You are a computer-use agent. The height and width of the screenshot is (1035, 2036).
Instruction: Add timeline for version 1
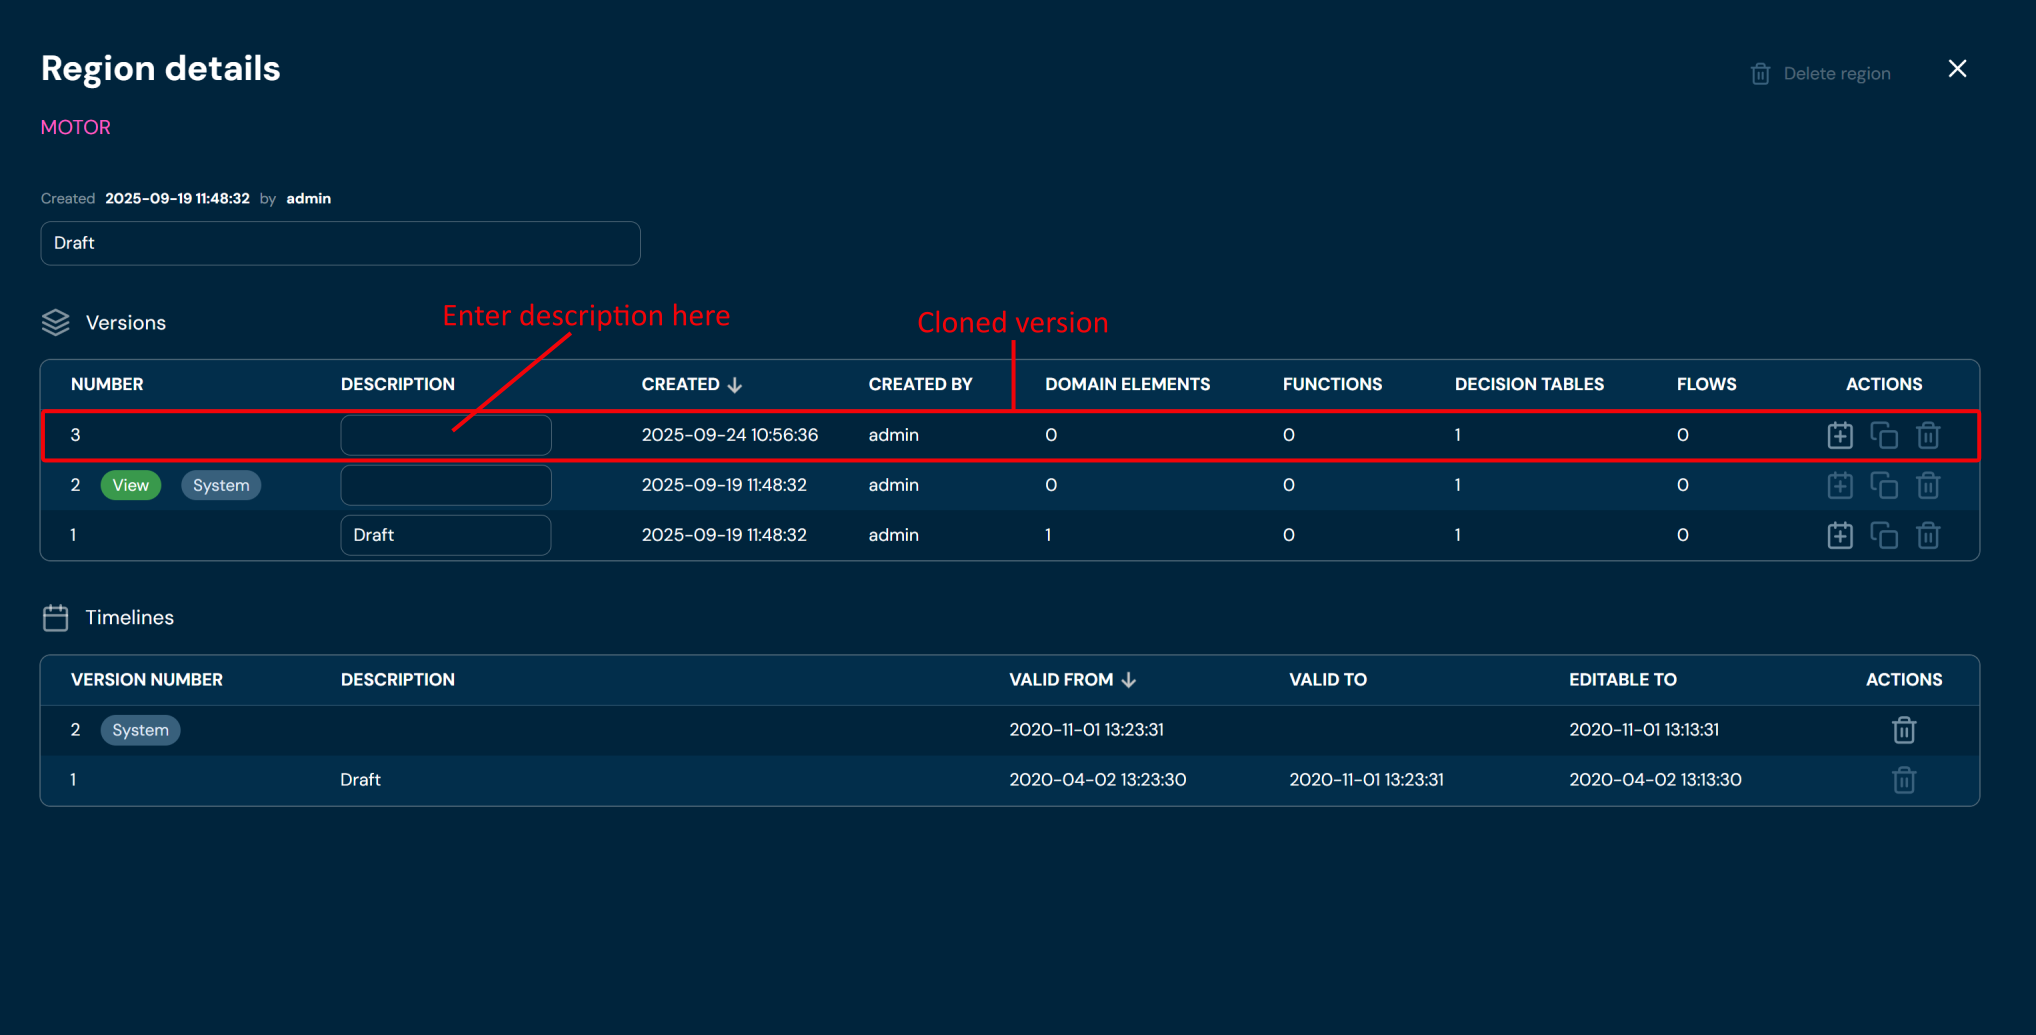point(1839,535)
